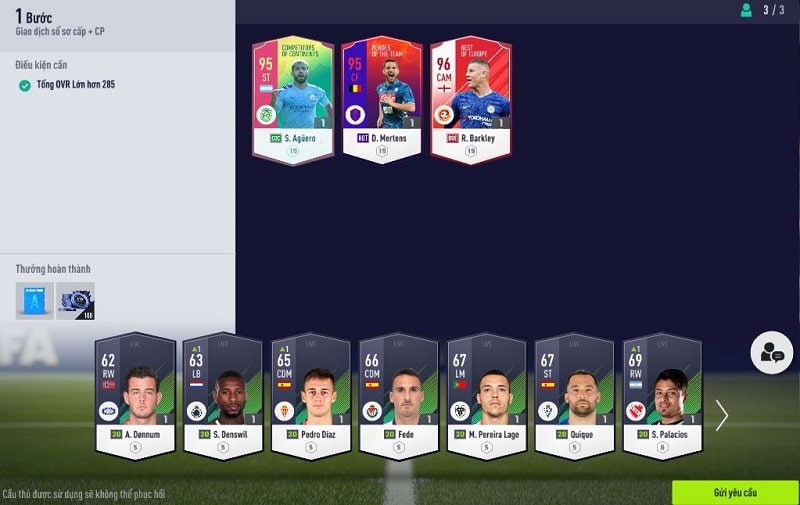Select the CP coin reward icon
800x505 pixels.
coord(75,301)
